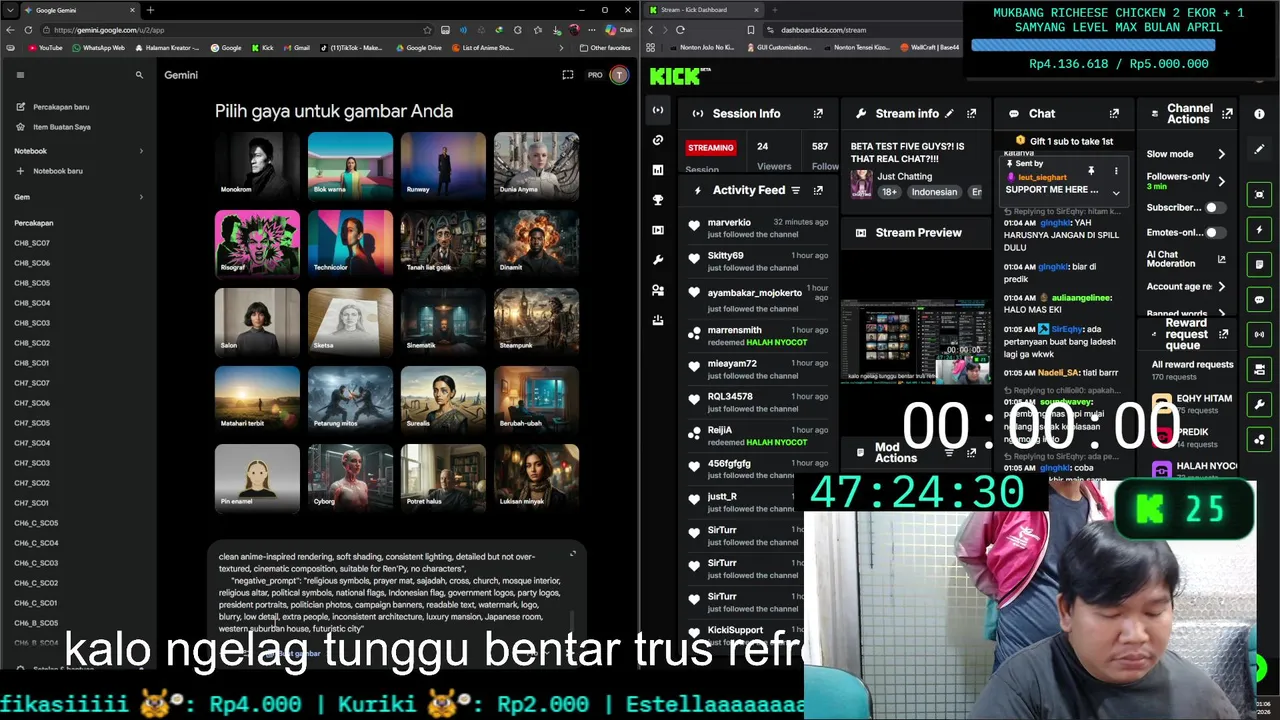This screenshot has height=720, width=1280.
Task: Switch to the Google Gemini browser tab
Action: tap(80, 10)
